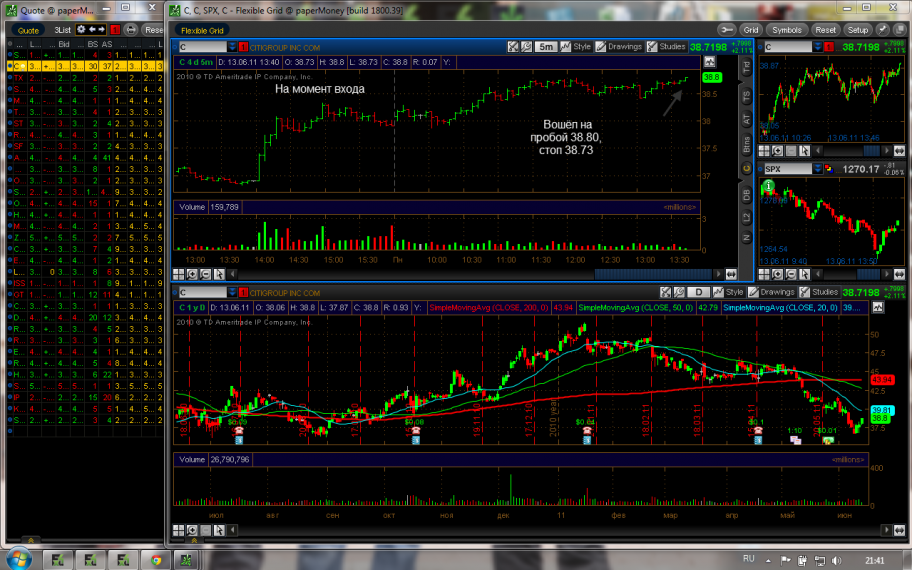Click the Symbols button

[787, 30]
